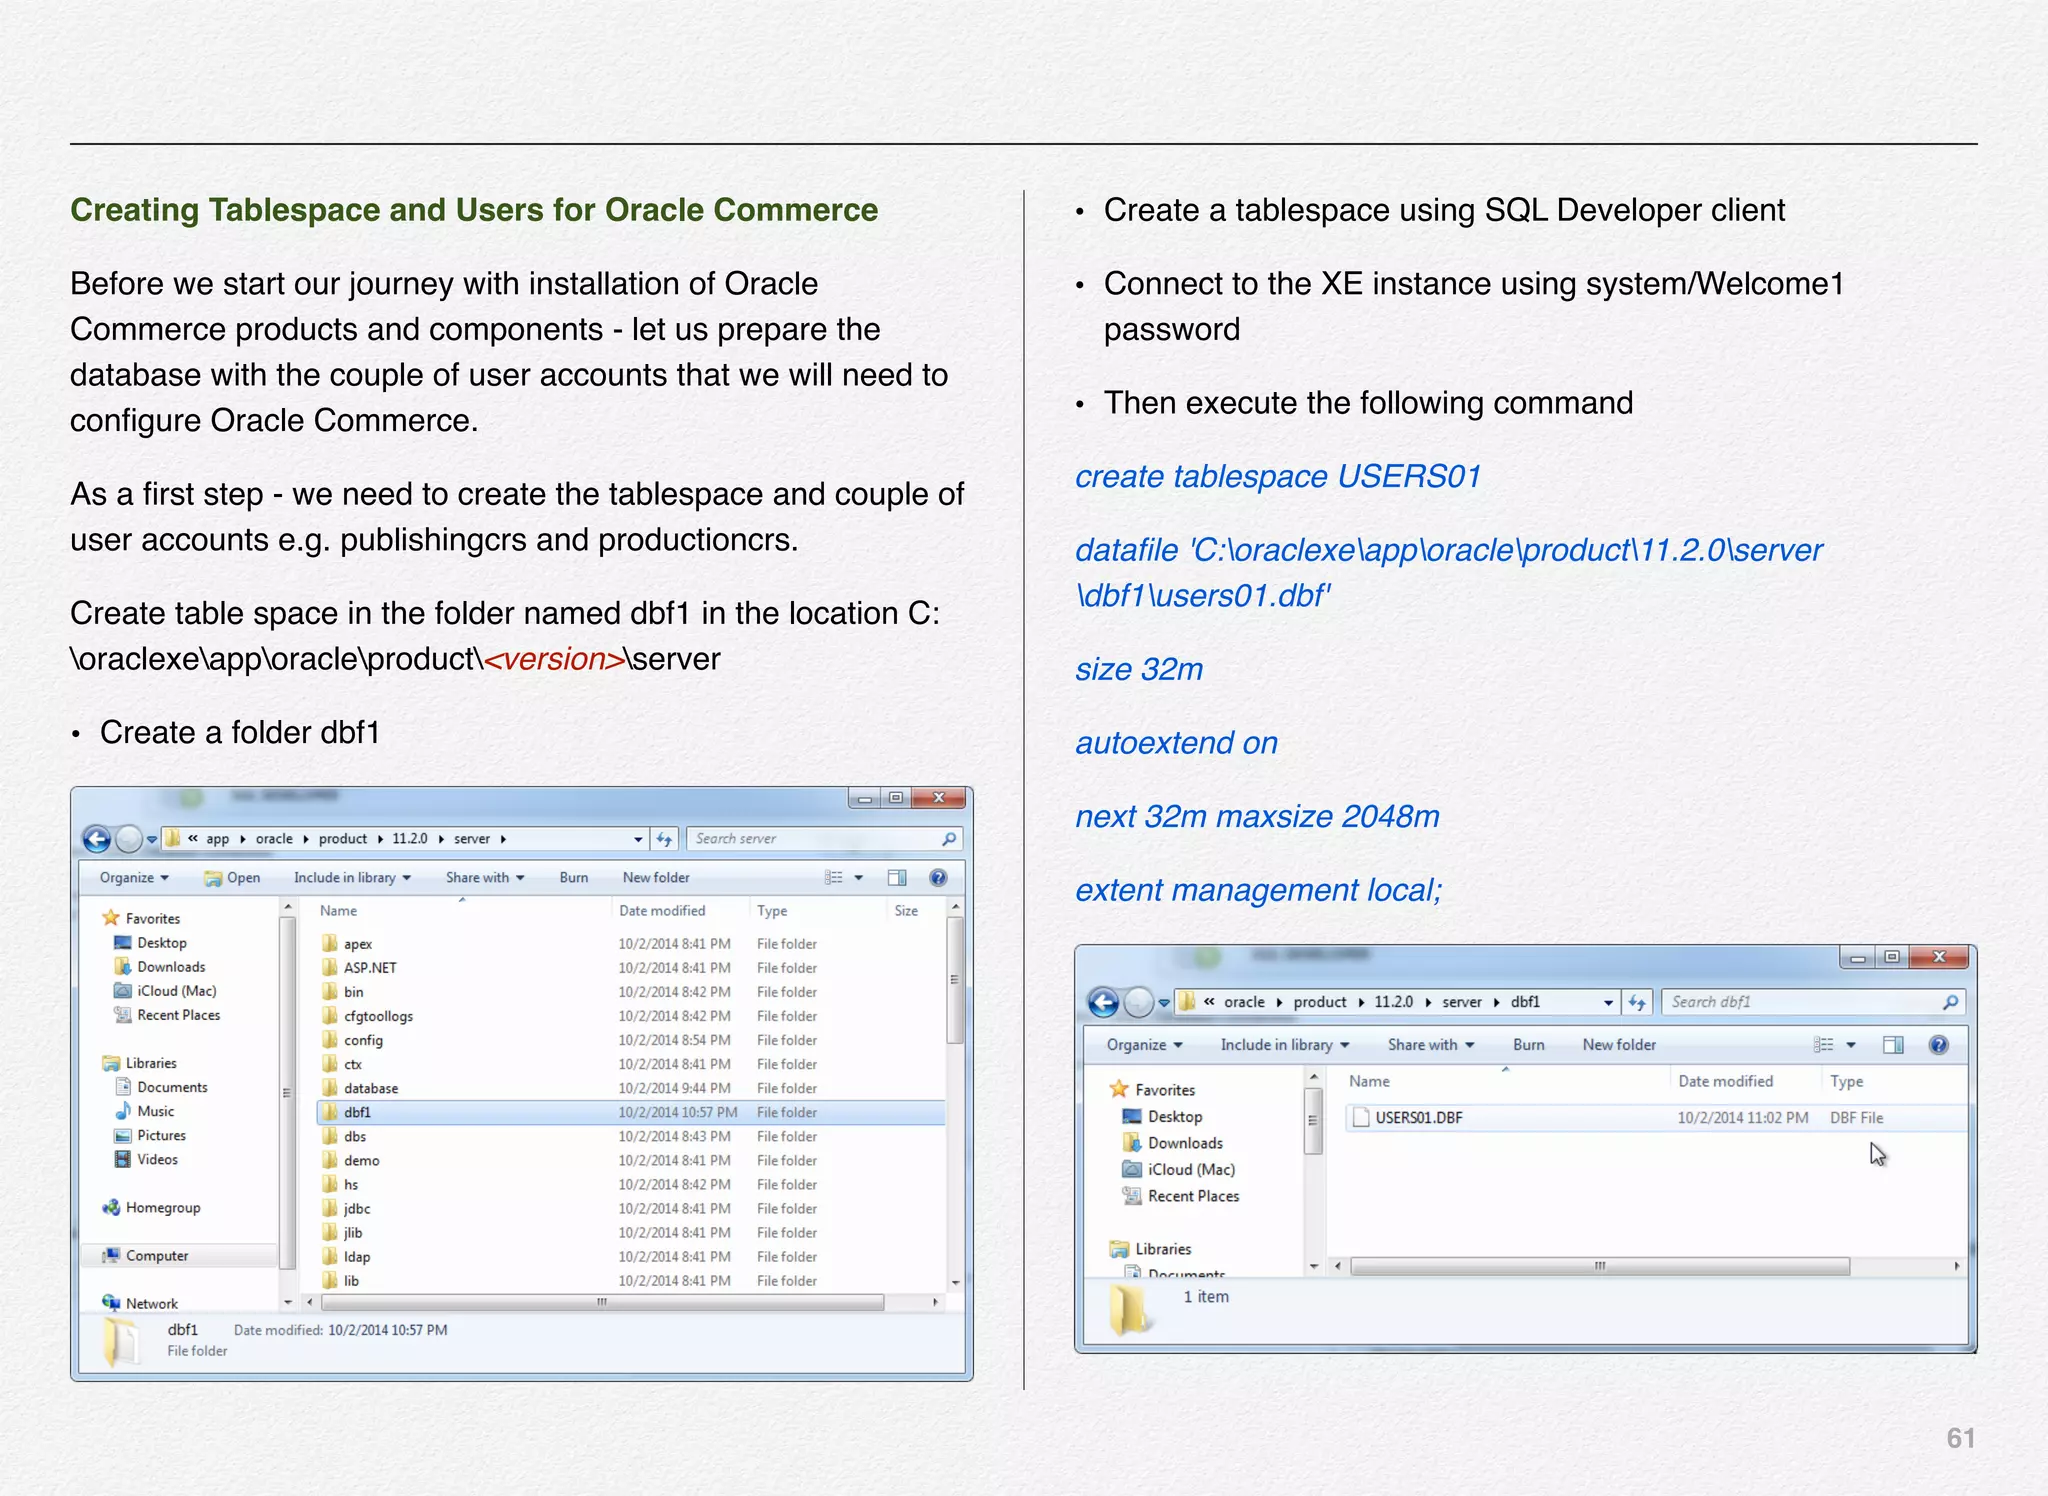
Task: Click the Refresh icon in dbf1 address bar
Action: click(x=1637, y=1002)
